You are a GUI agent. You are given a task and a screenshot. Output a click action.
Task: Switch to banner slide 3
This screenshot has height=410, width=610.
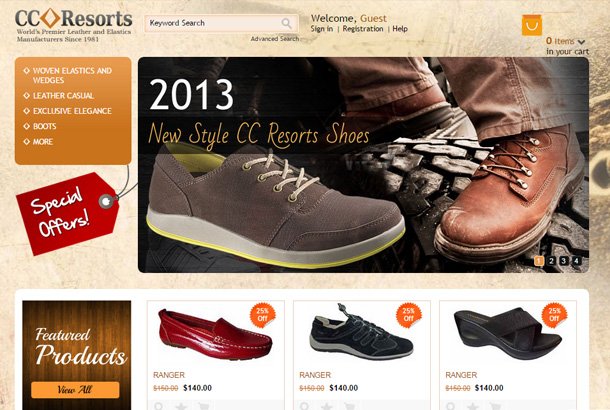(x=564, y=261)
